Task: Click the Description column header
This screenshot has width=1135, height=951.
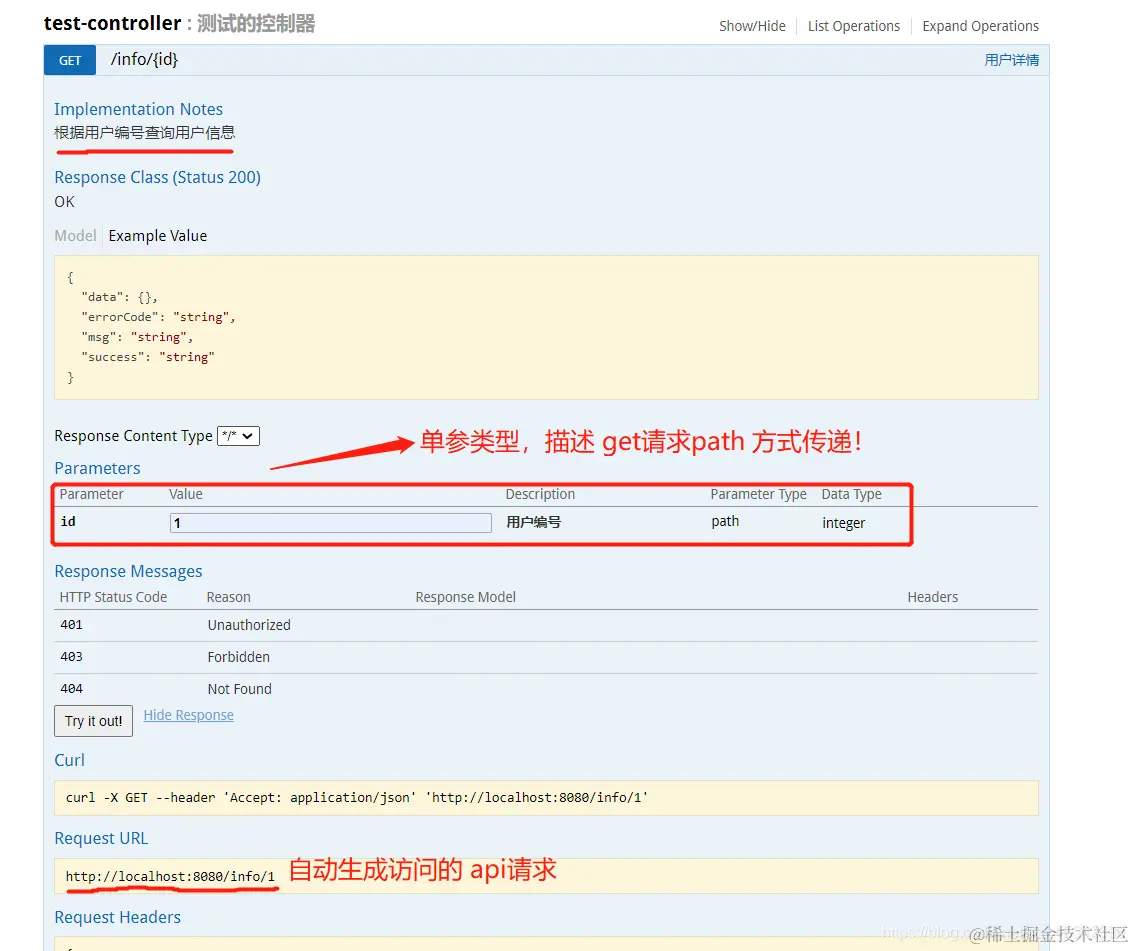Action: pyautogui.click(x=540, y=494)
